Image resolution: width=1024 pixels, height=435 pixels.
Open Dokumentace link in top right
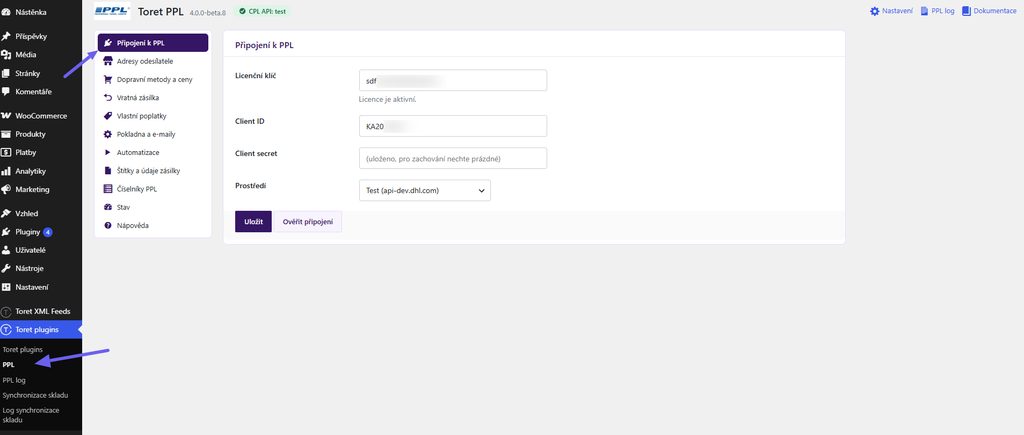tap(989, 11)
